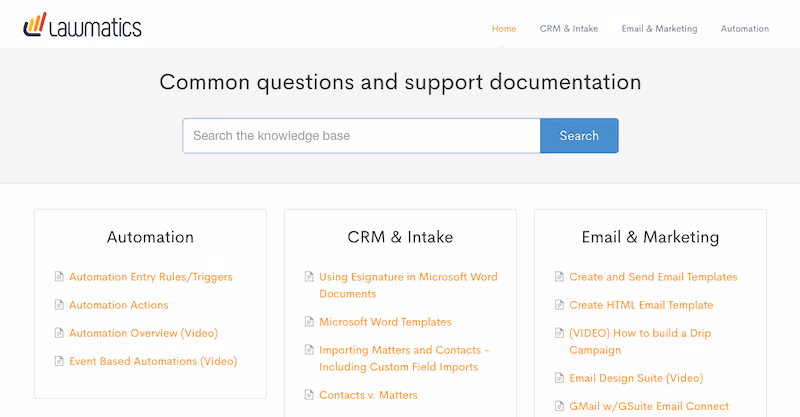Click document icon beside Email Design Suite

pyautogui.click(x=559, y=378)
